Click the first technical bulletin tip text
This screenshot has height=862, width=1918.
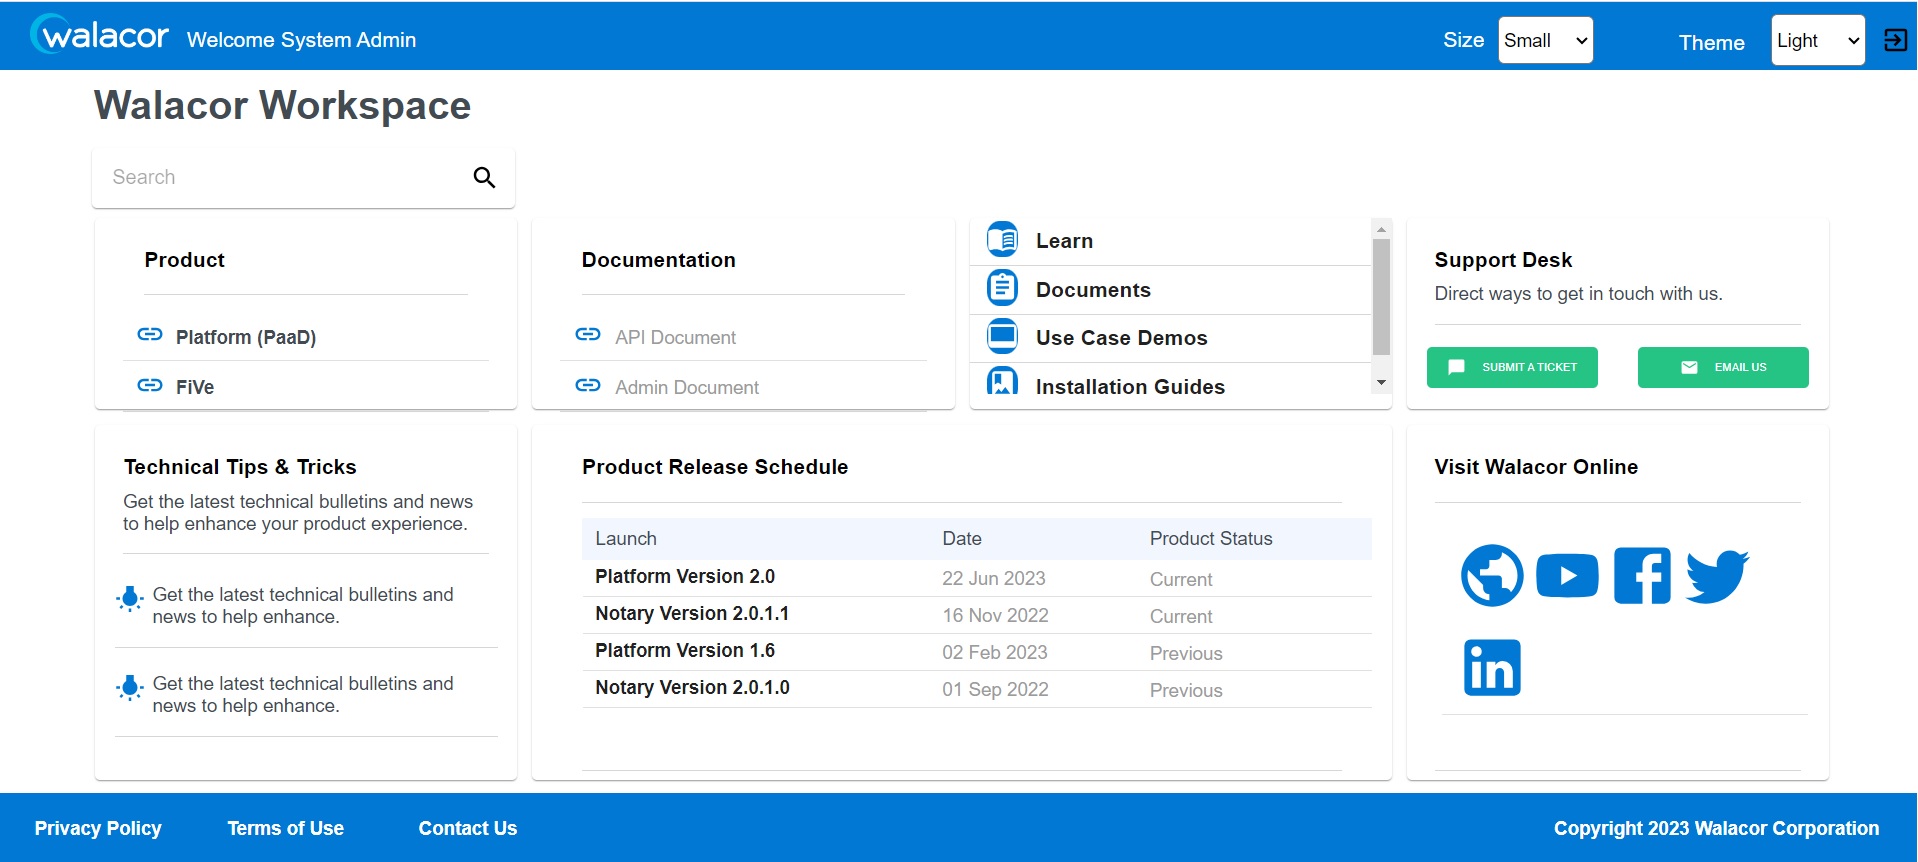pyautogui.click(x=303, y=605)
